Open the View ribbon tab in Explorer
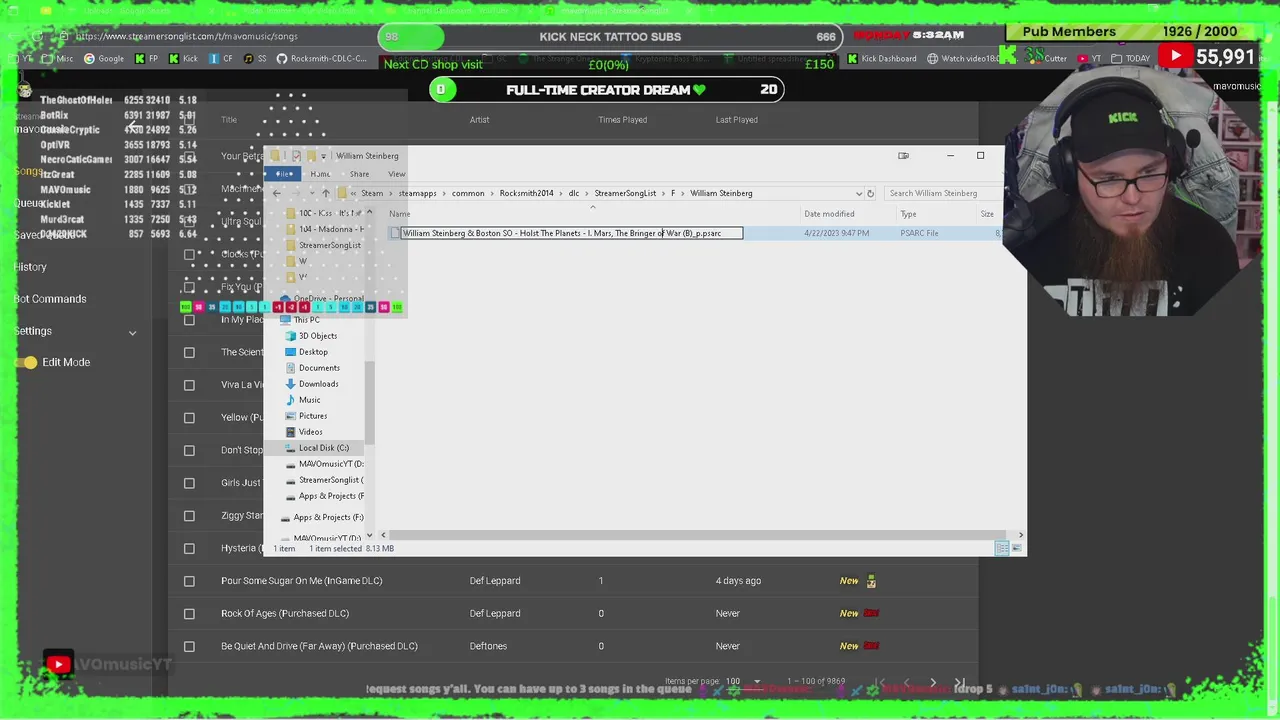1280x720 pixels. coord(396,174)
